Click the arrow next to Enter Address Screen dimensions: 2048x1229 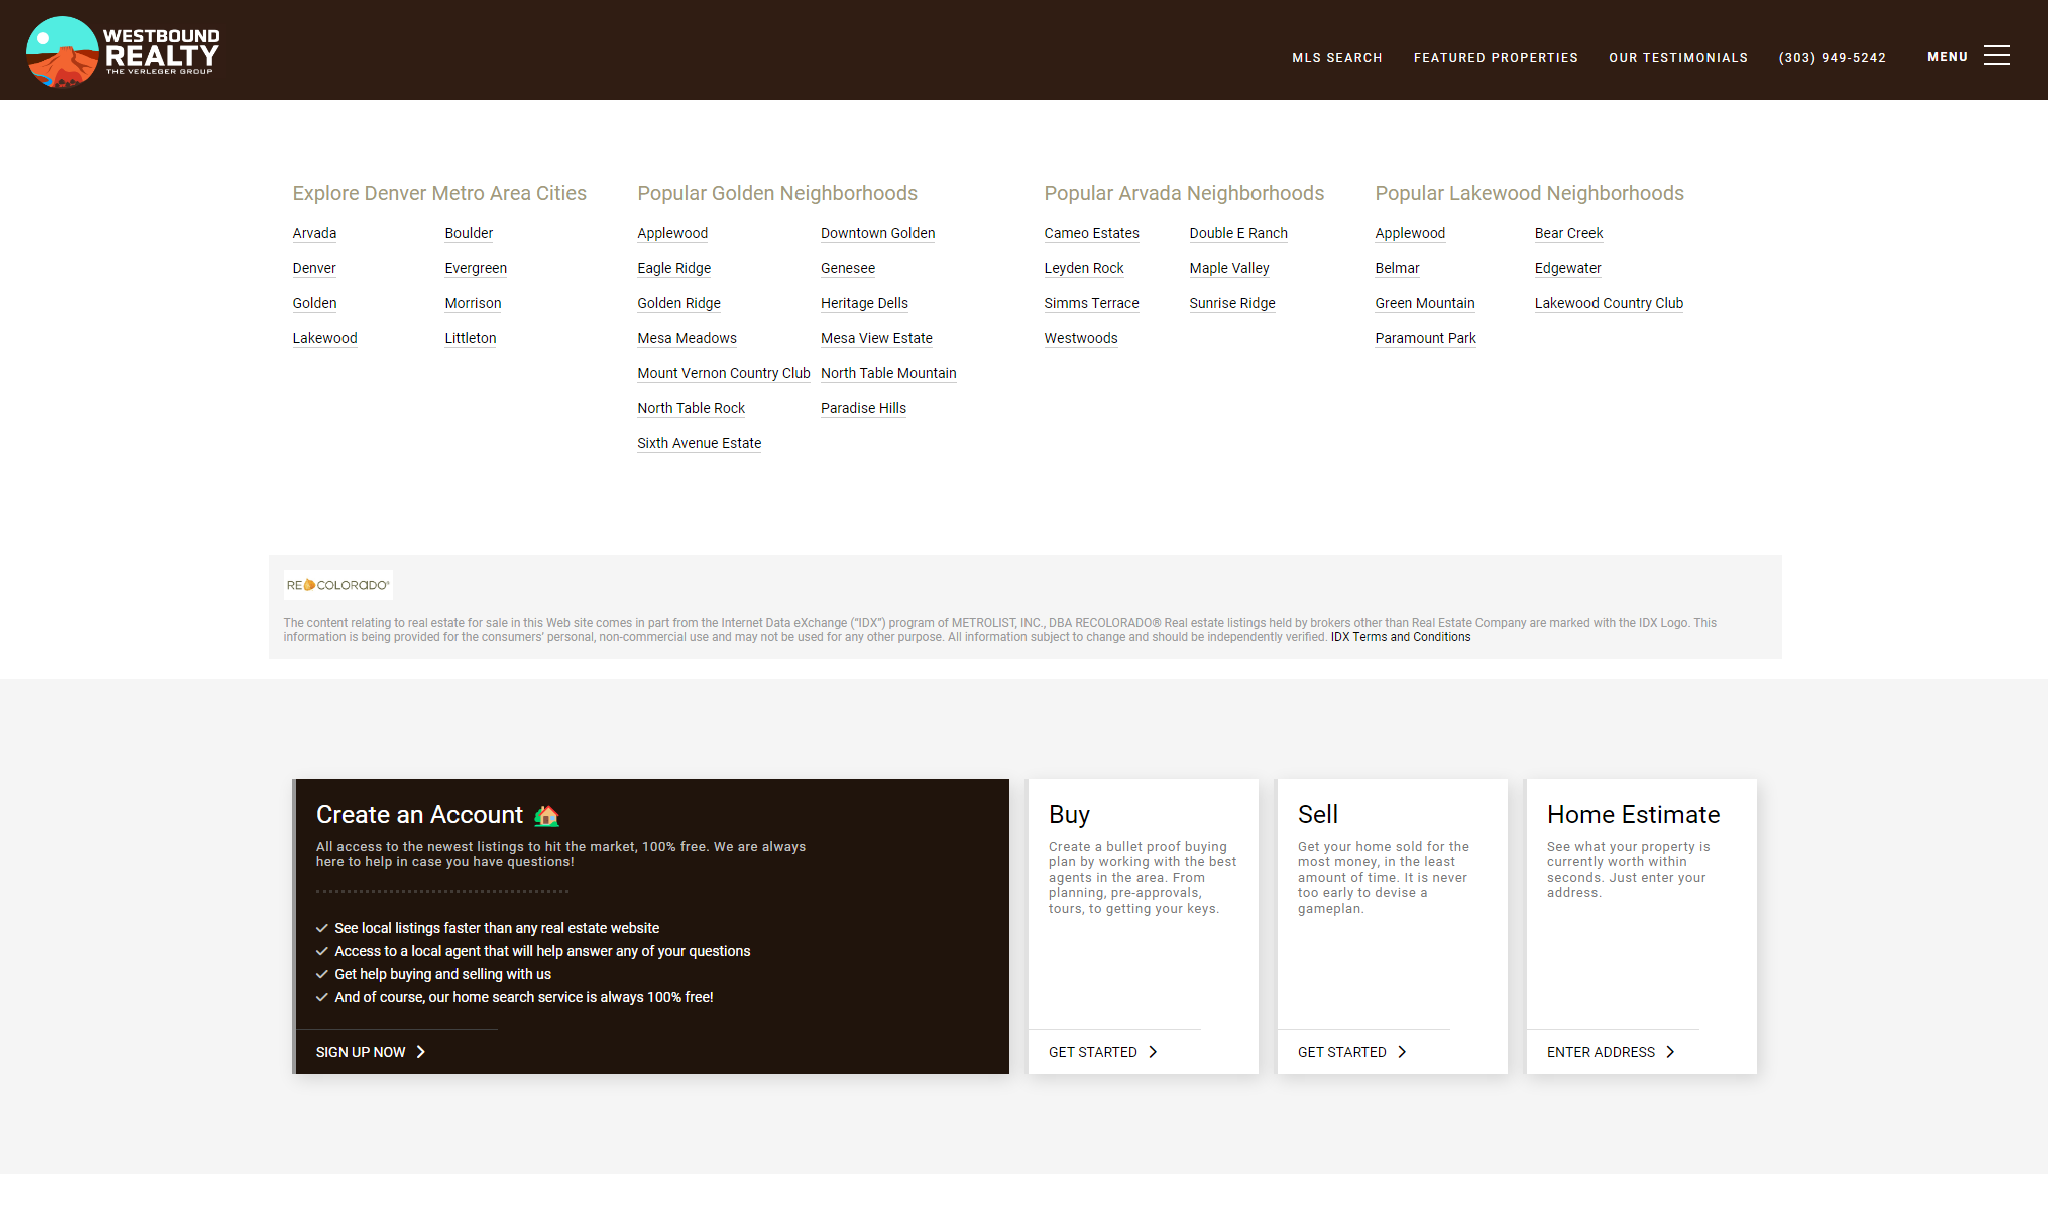click(1670, 1052)
